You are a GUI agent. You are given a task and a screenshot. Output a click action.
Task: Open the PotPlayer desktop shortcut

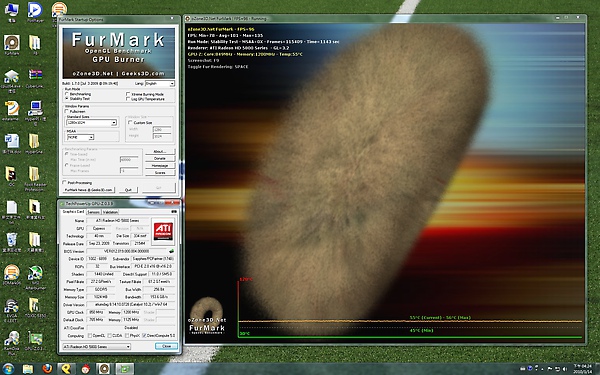pos(35,11)
